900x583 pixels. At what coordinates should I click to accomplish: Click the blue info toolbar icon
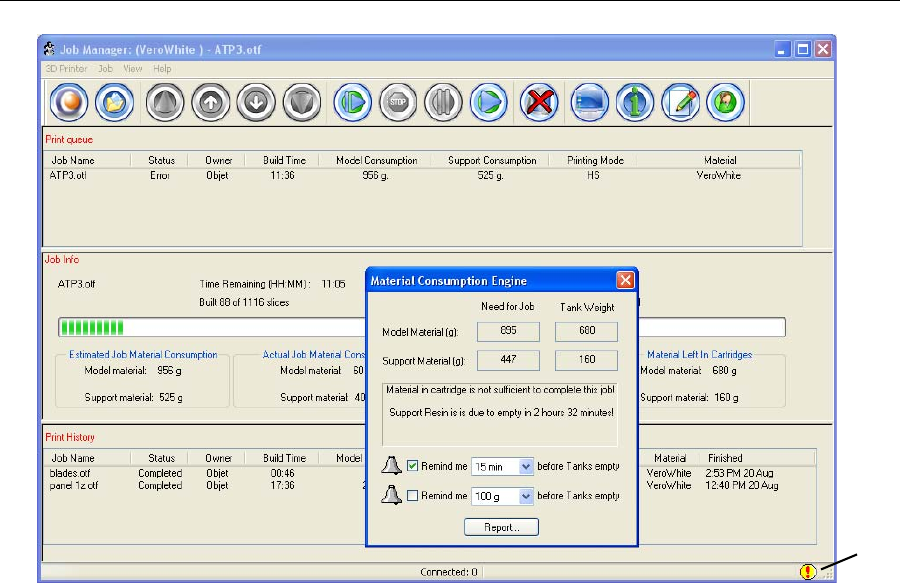point(634,103)
